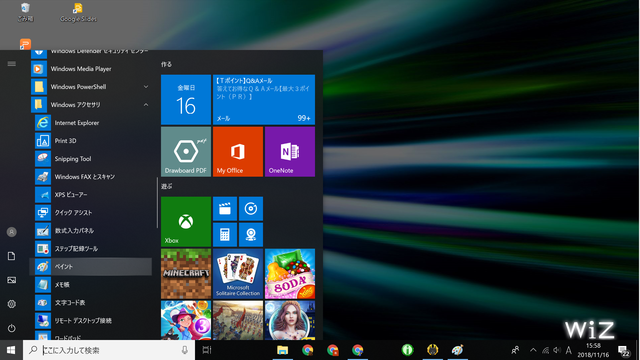Expand the Windows PowerShell folder

tap(146, 87)
